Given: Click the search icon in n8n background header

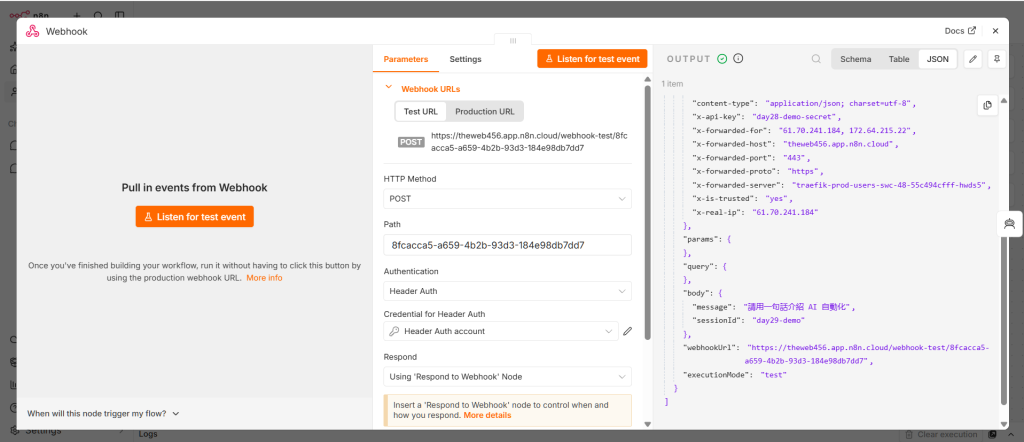Looking at the screenshot, I should 97,15.
